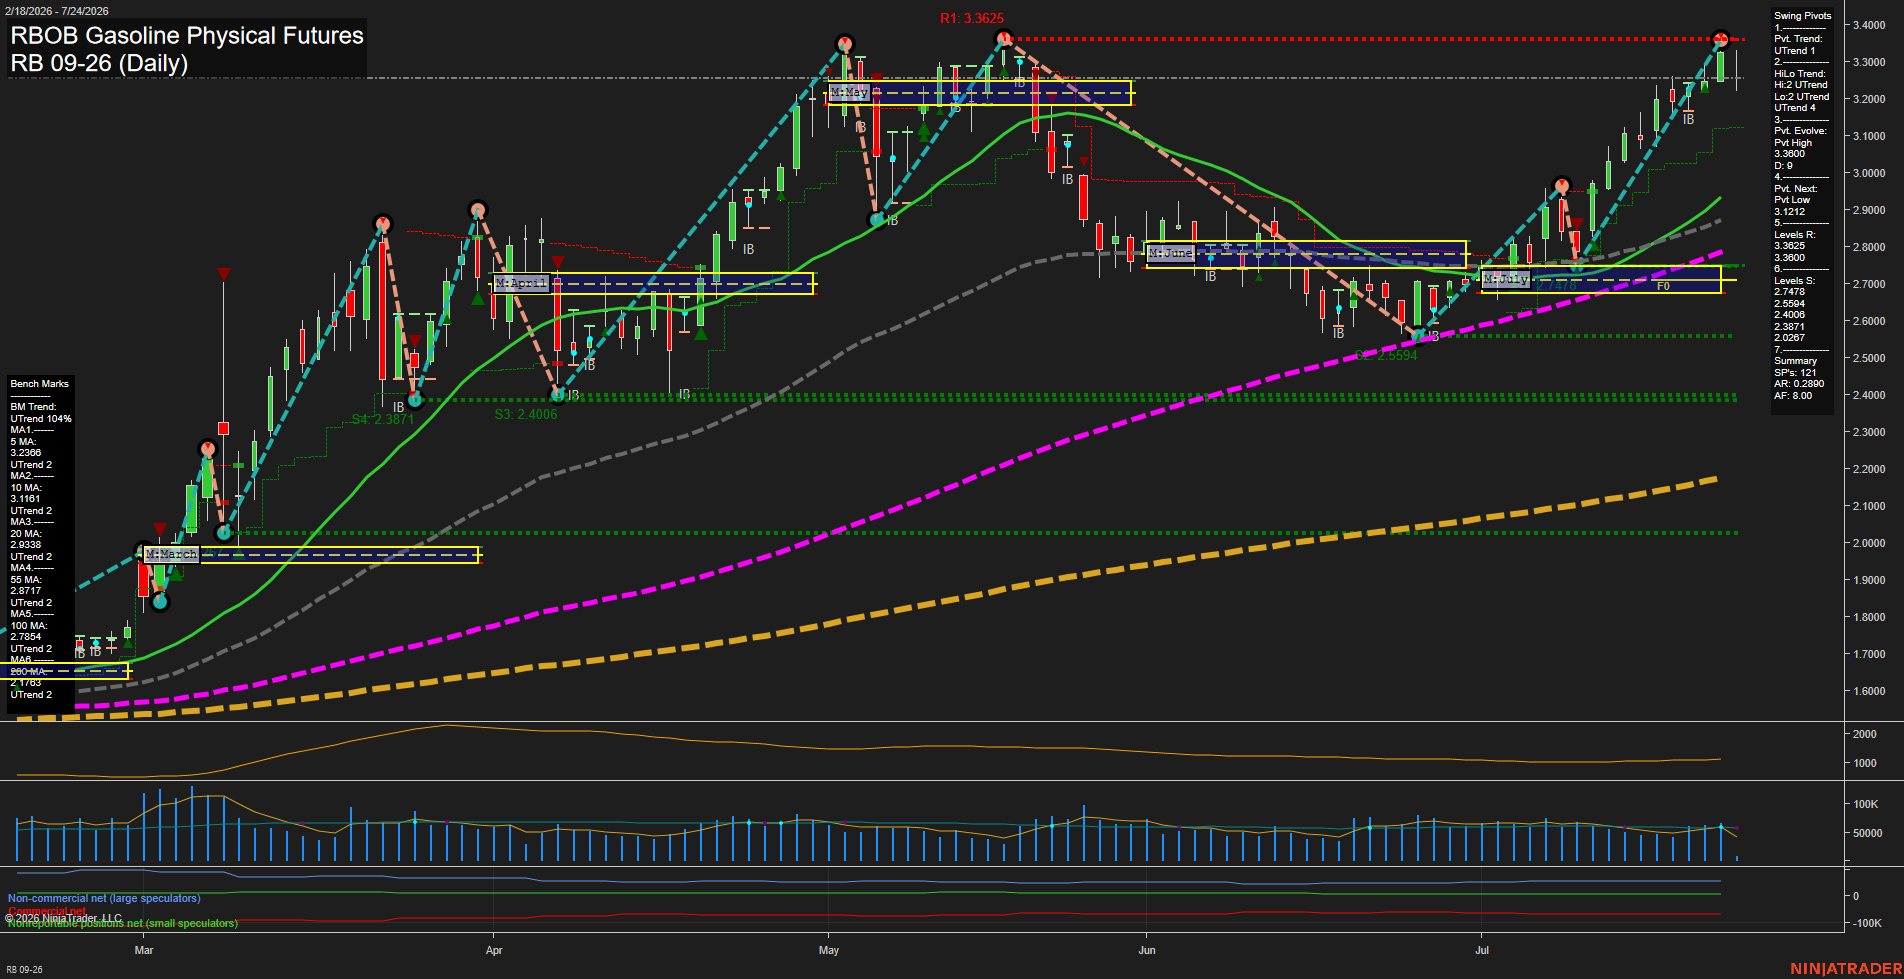Select the Pvt. Trend UTrend 1 entry

pos(1798,45)
